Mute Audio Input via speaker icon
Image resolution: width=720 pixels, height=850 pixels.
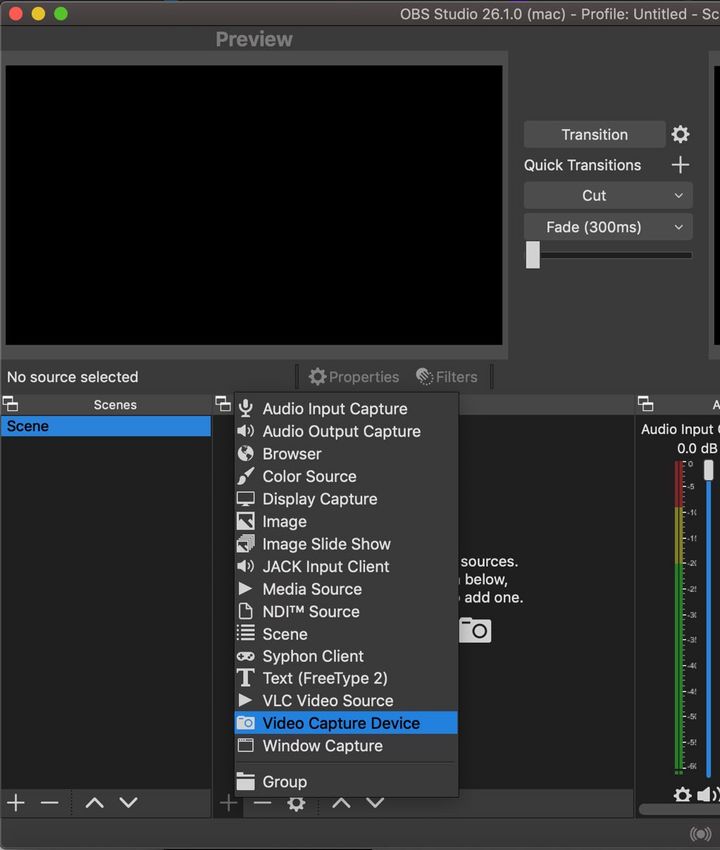point(706,795)
